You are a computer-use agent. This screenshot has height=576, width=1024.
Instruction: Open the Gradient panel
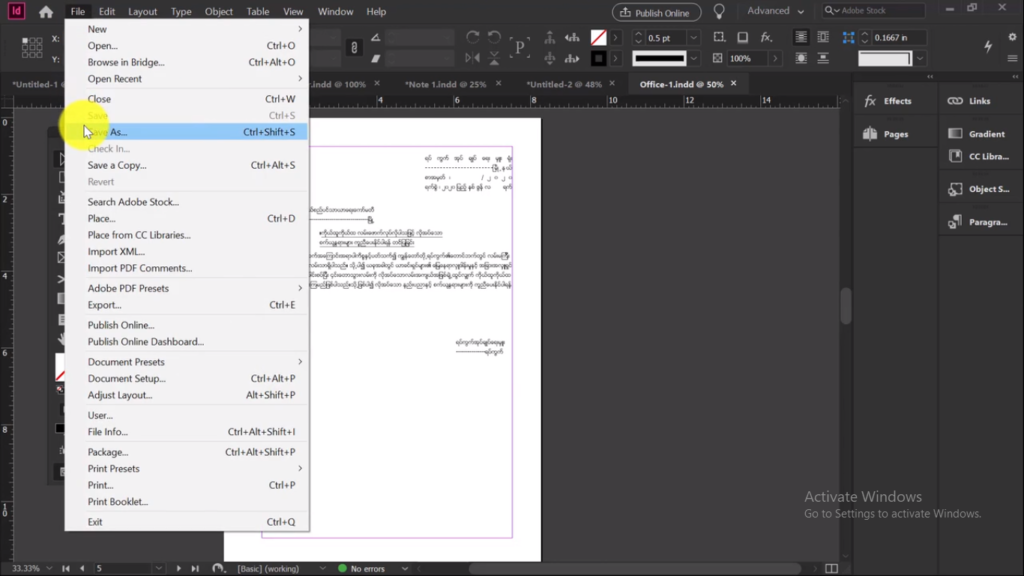point(976,134)
